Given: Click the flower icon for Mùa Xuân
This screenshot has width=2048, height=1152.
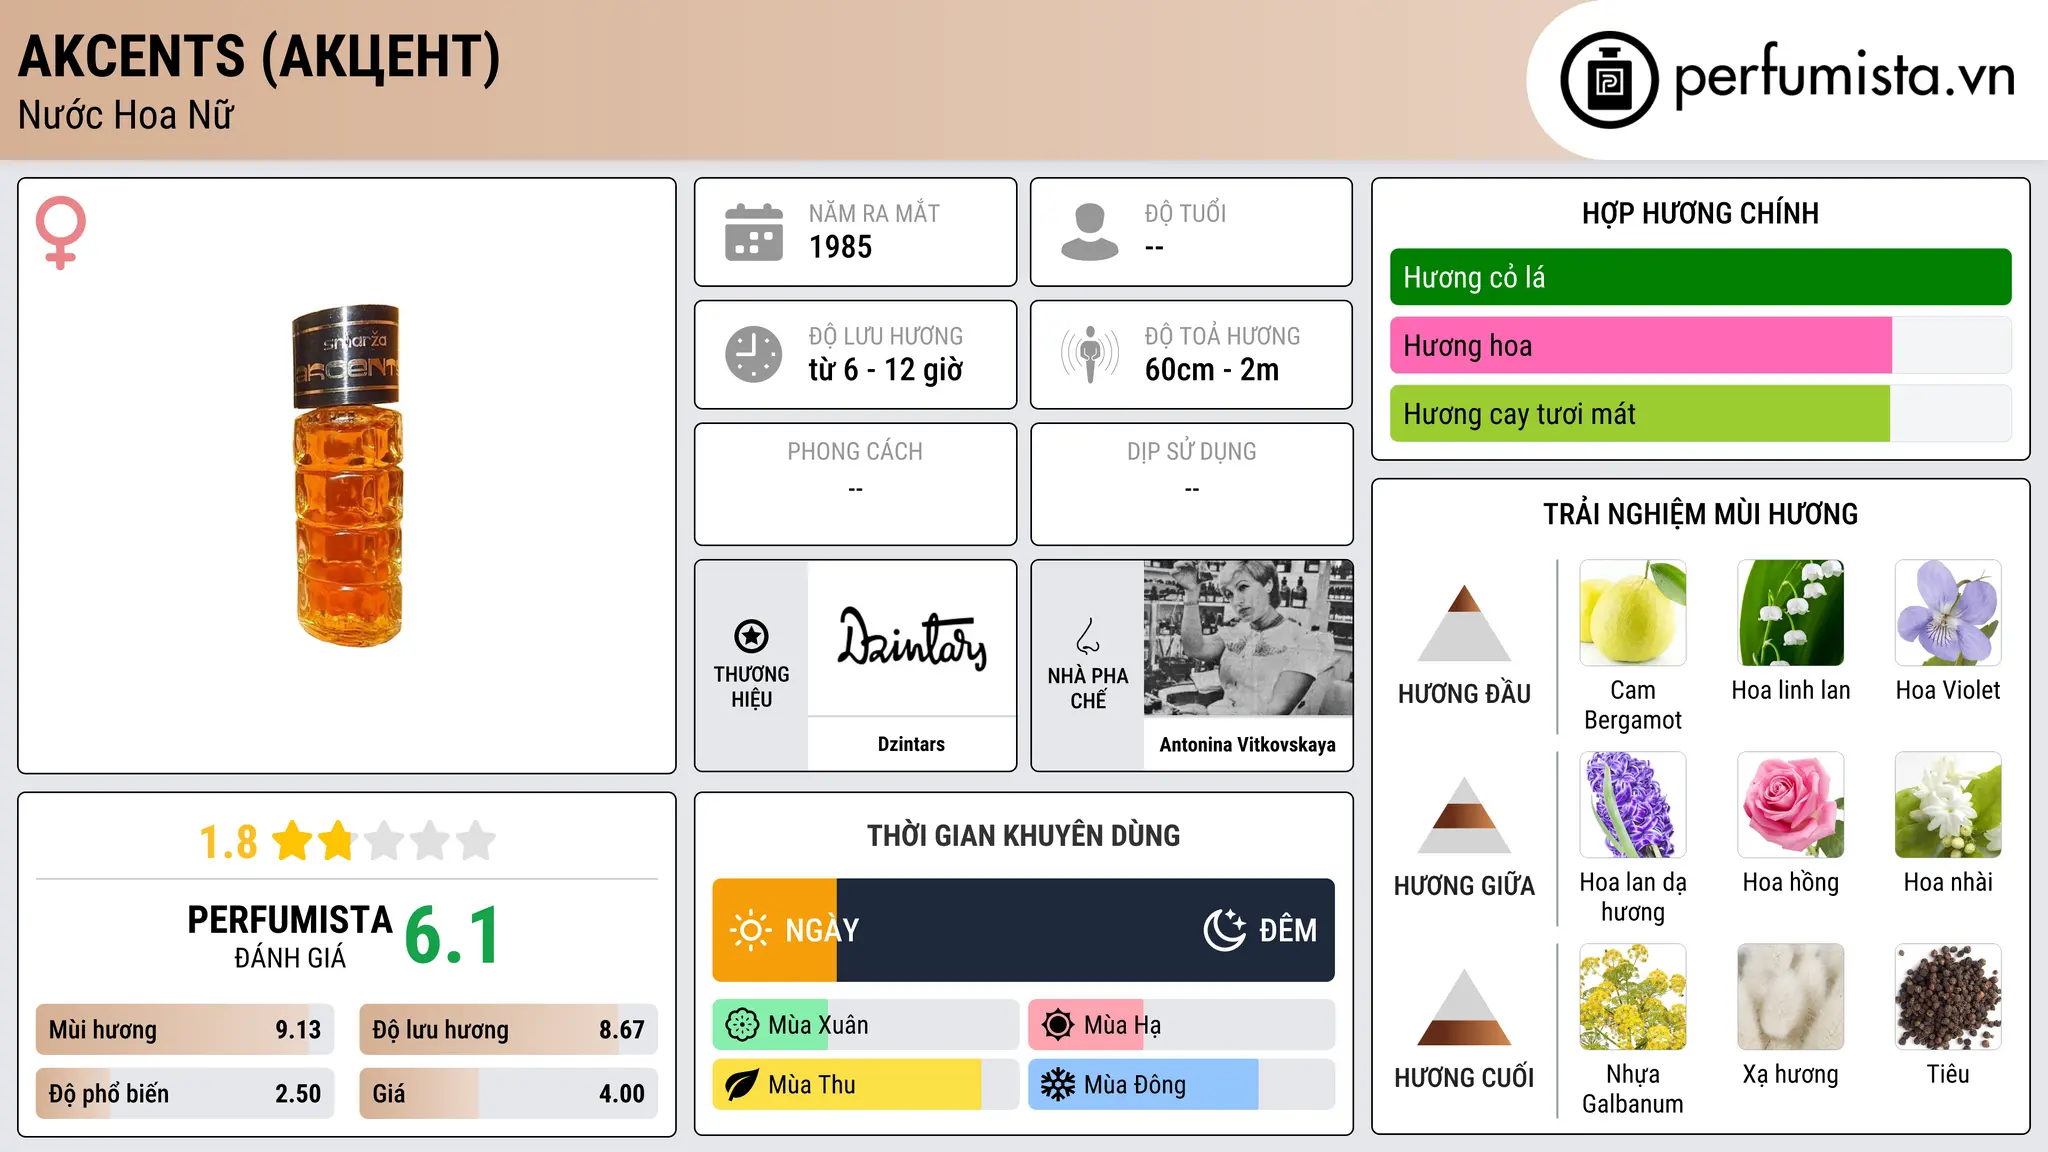Looking at the screenshot, I should coord(742,1025).
